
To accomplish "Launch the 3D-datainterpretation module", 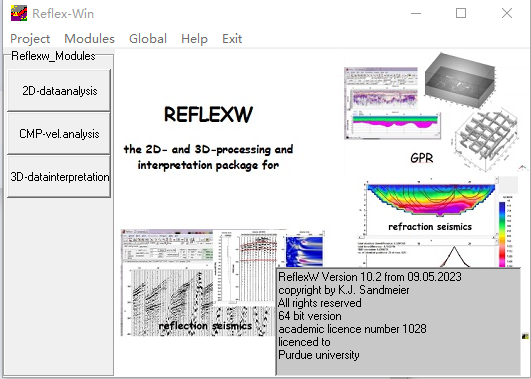I will (x=59, y=176).
